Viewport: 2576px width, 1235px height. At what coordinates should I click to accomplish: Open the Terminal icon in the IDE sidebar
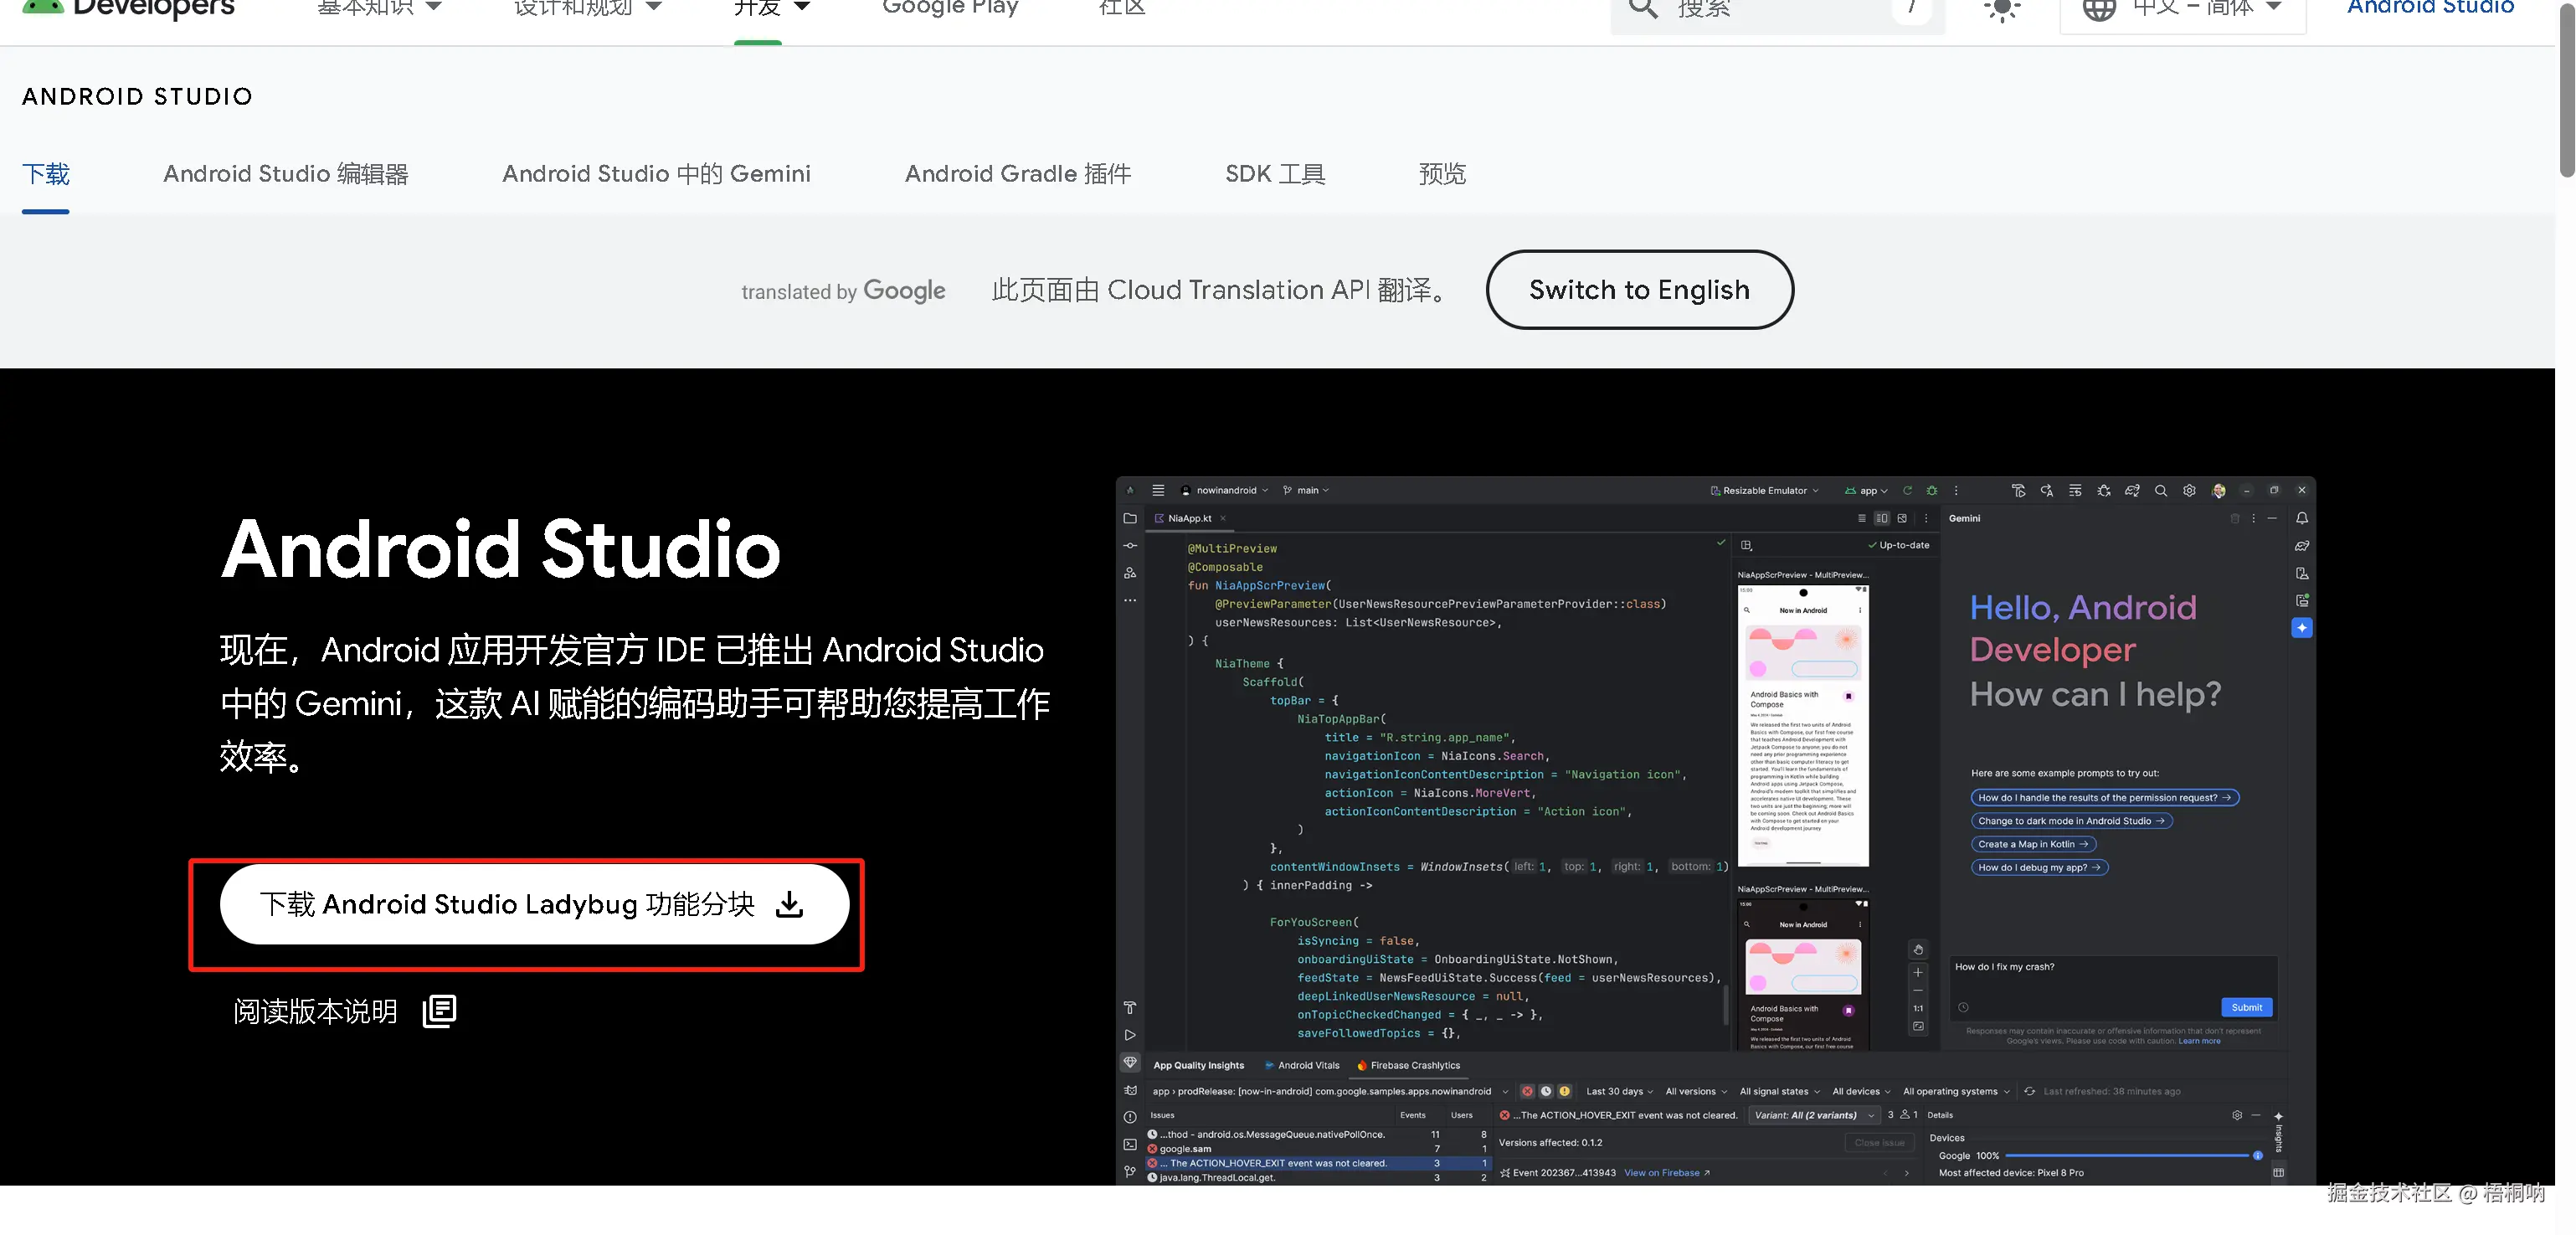[x=1130, y=1144]
